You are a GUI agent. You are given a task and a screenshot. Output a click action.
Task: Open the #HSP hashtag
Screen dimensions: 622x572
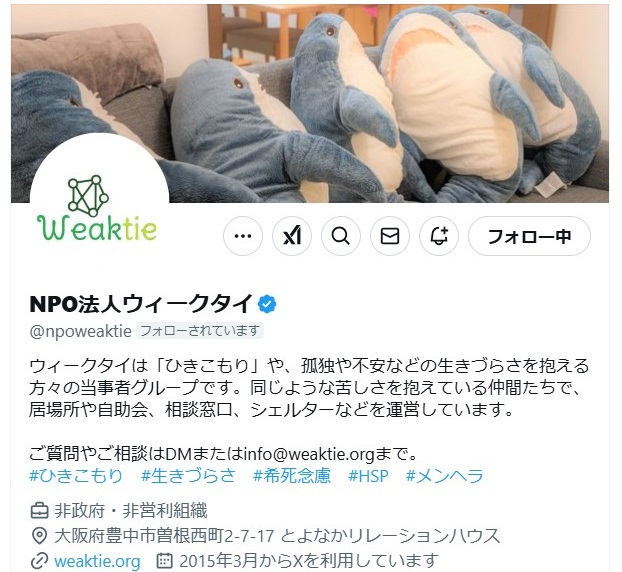click(368, 476)
